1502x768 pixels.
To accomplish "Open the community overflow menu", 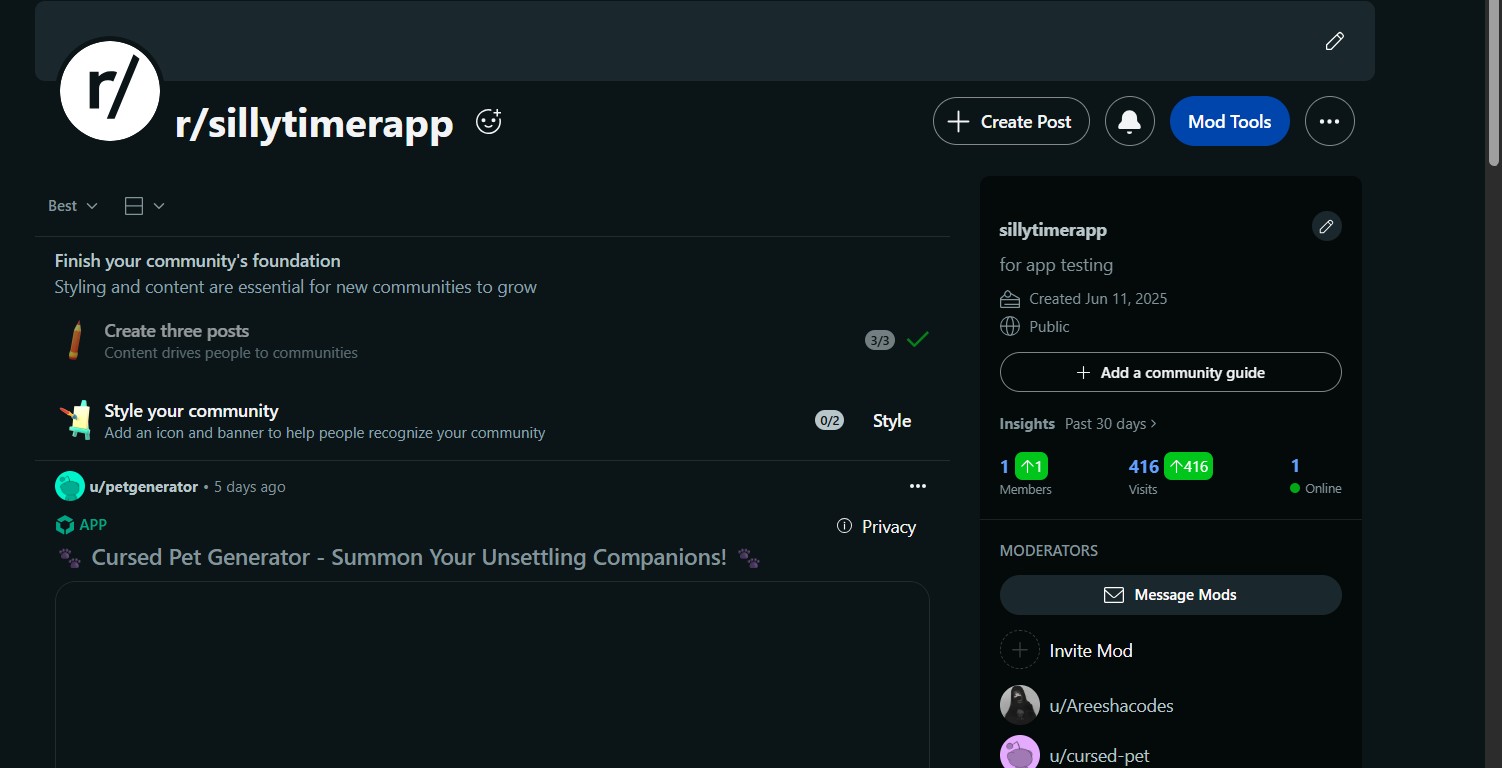I will tap(1330, 122).
